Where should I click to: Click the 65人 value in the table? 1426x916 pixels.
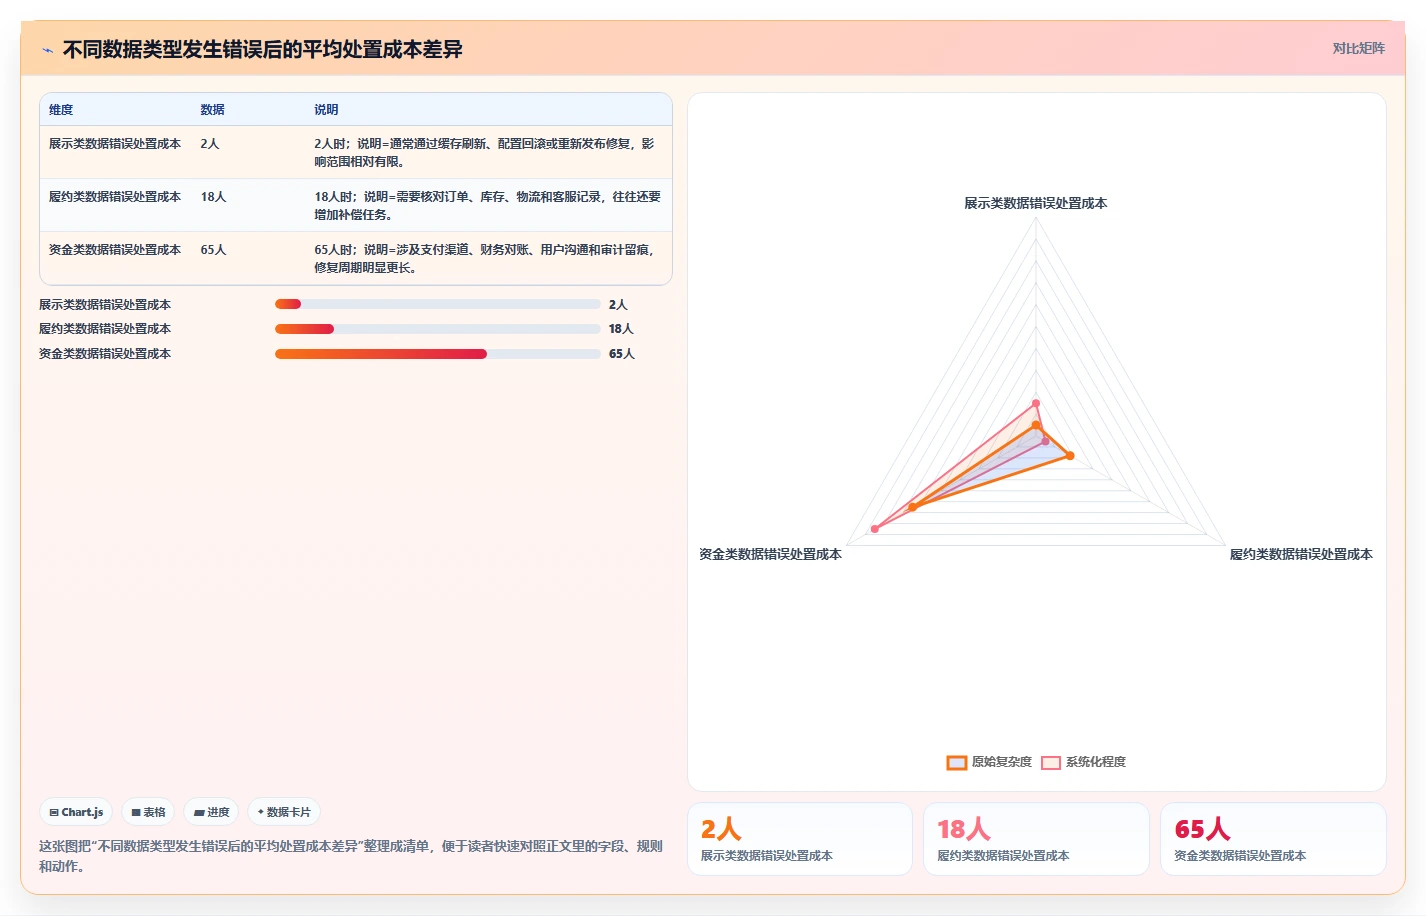[x=213, y=250]
